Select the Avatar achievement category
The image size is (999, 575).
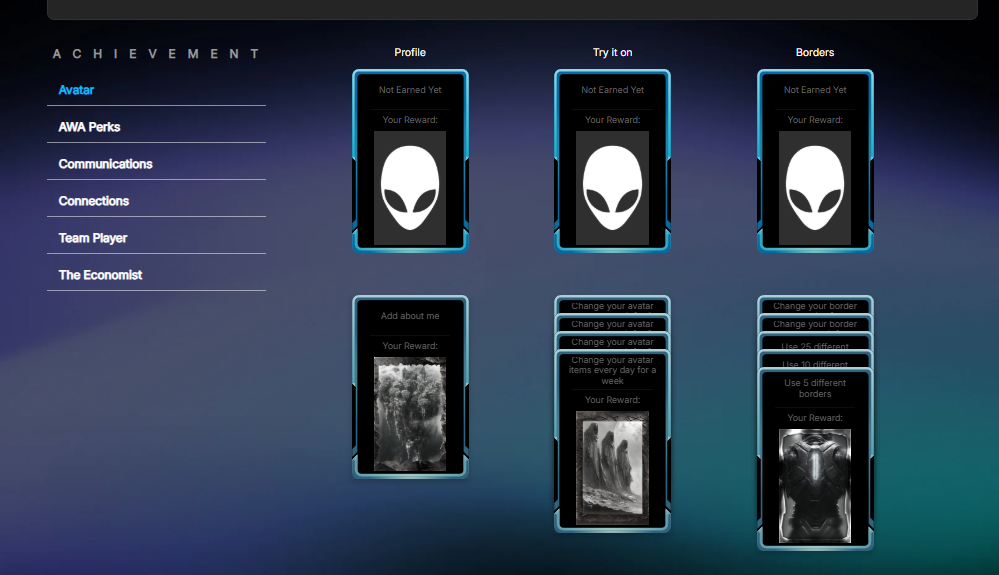tap(76, 90)
